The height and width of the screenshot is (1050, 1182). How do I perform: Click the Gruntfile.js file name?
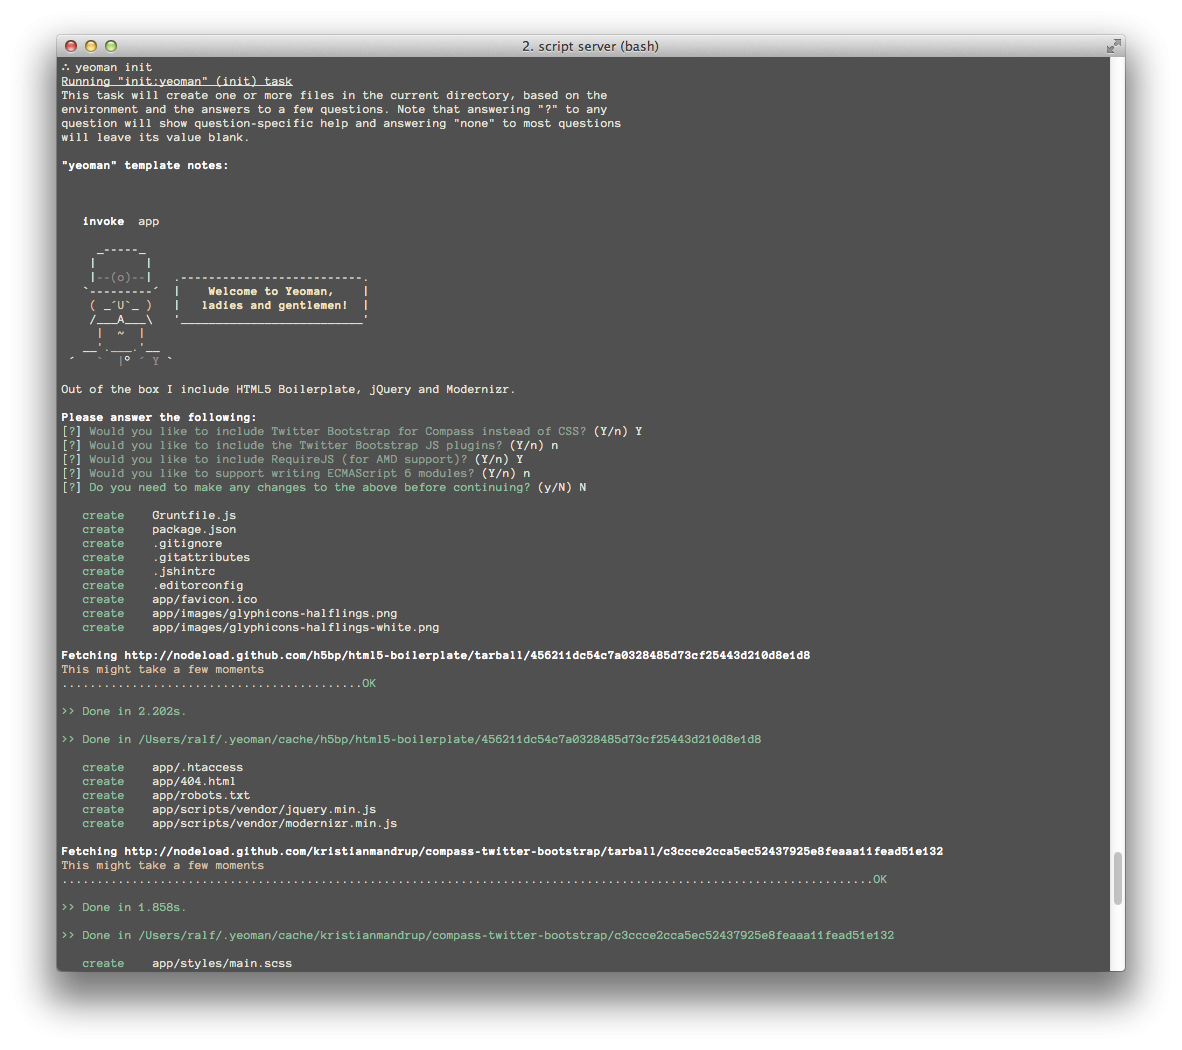pos(194,516)
